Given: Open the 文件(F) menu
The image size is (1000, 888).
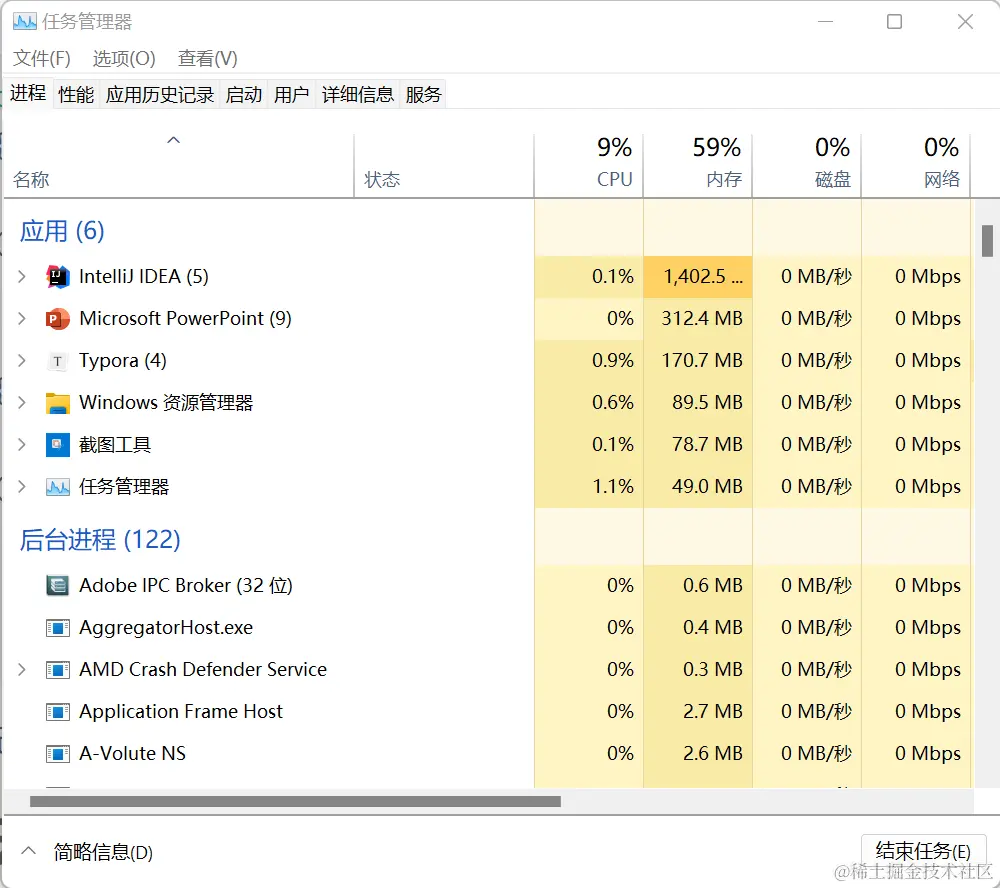Looking at the screenshot, I should click(x=42, y=59).
